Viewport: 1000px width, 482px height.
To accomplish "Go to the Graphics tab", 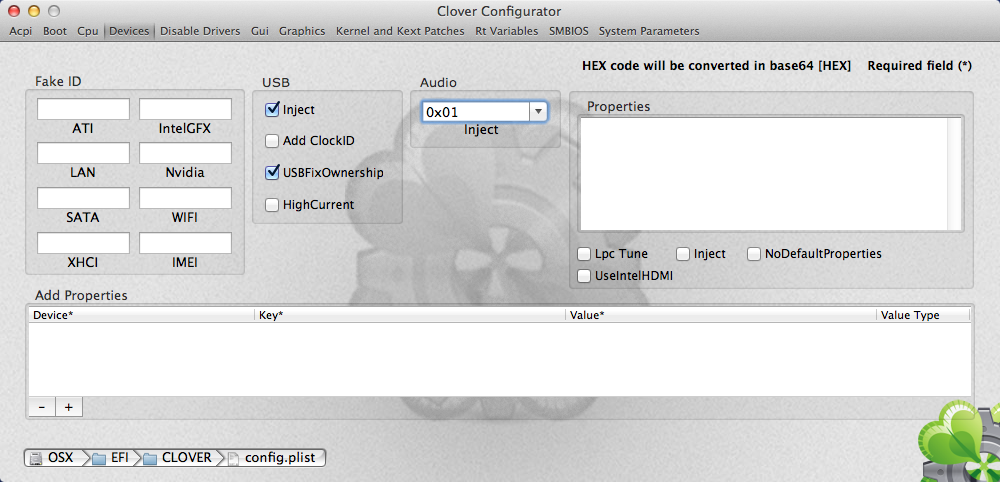I will pyautogui.click(x=302, y=31).
